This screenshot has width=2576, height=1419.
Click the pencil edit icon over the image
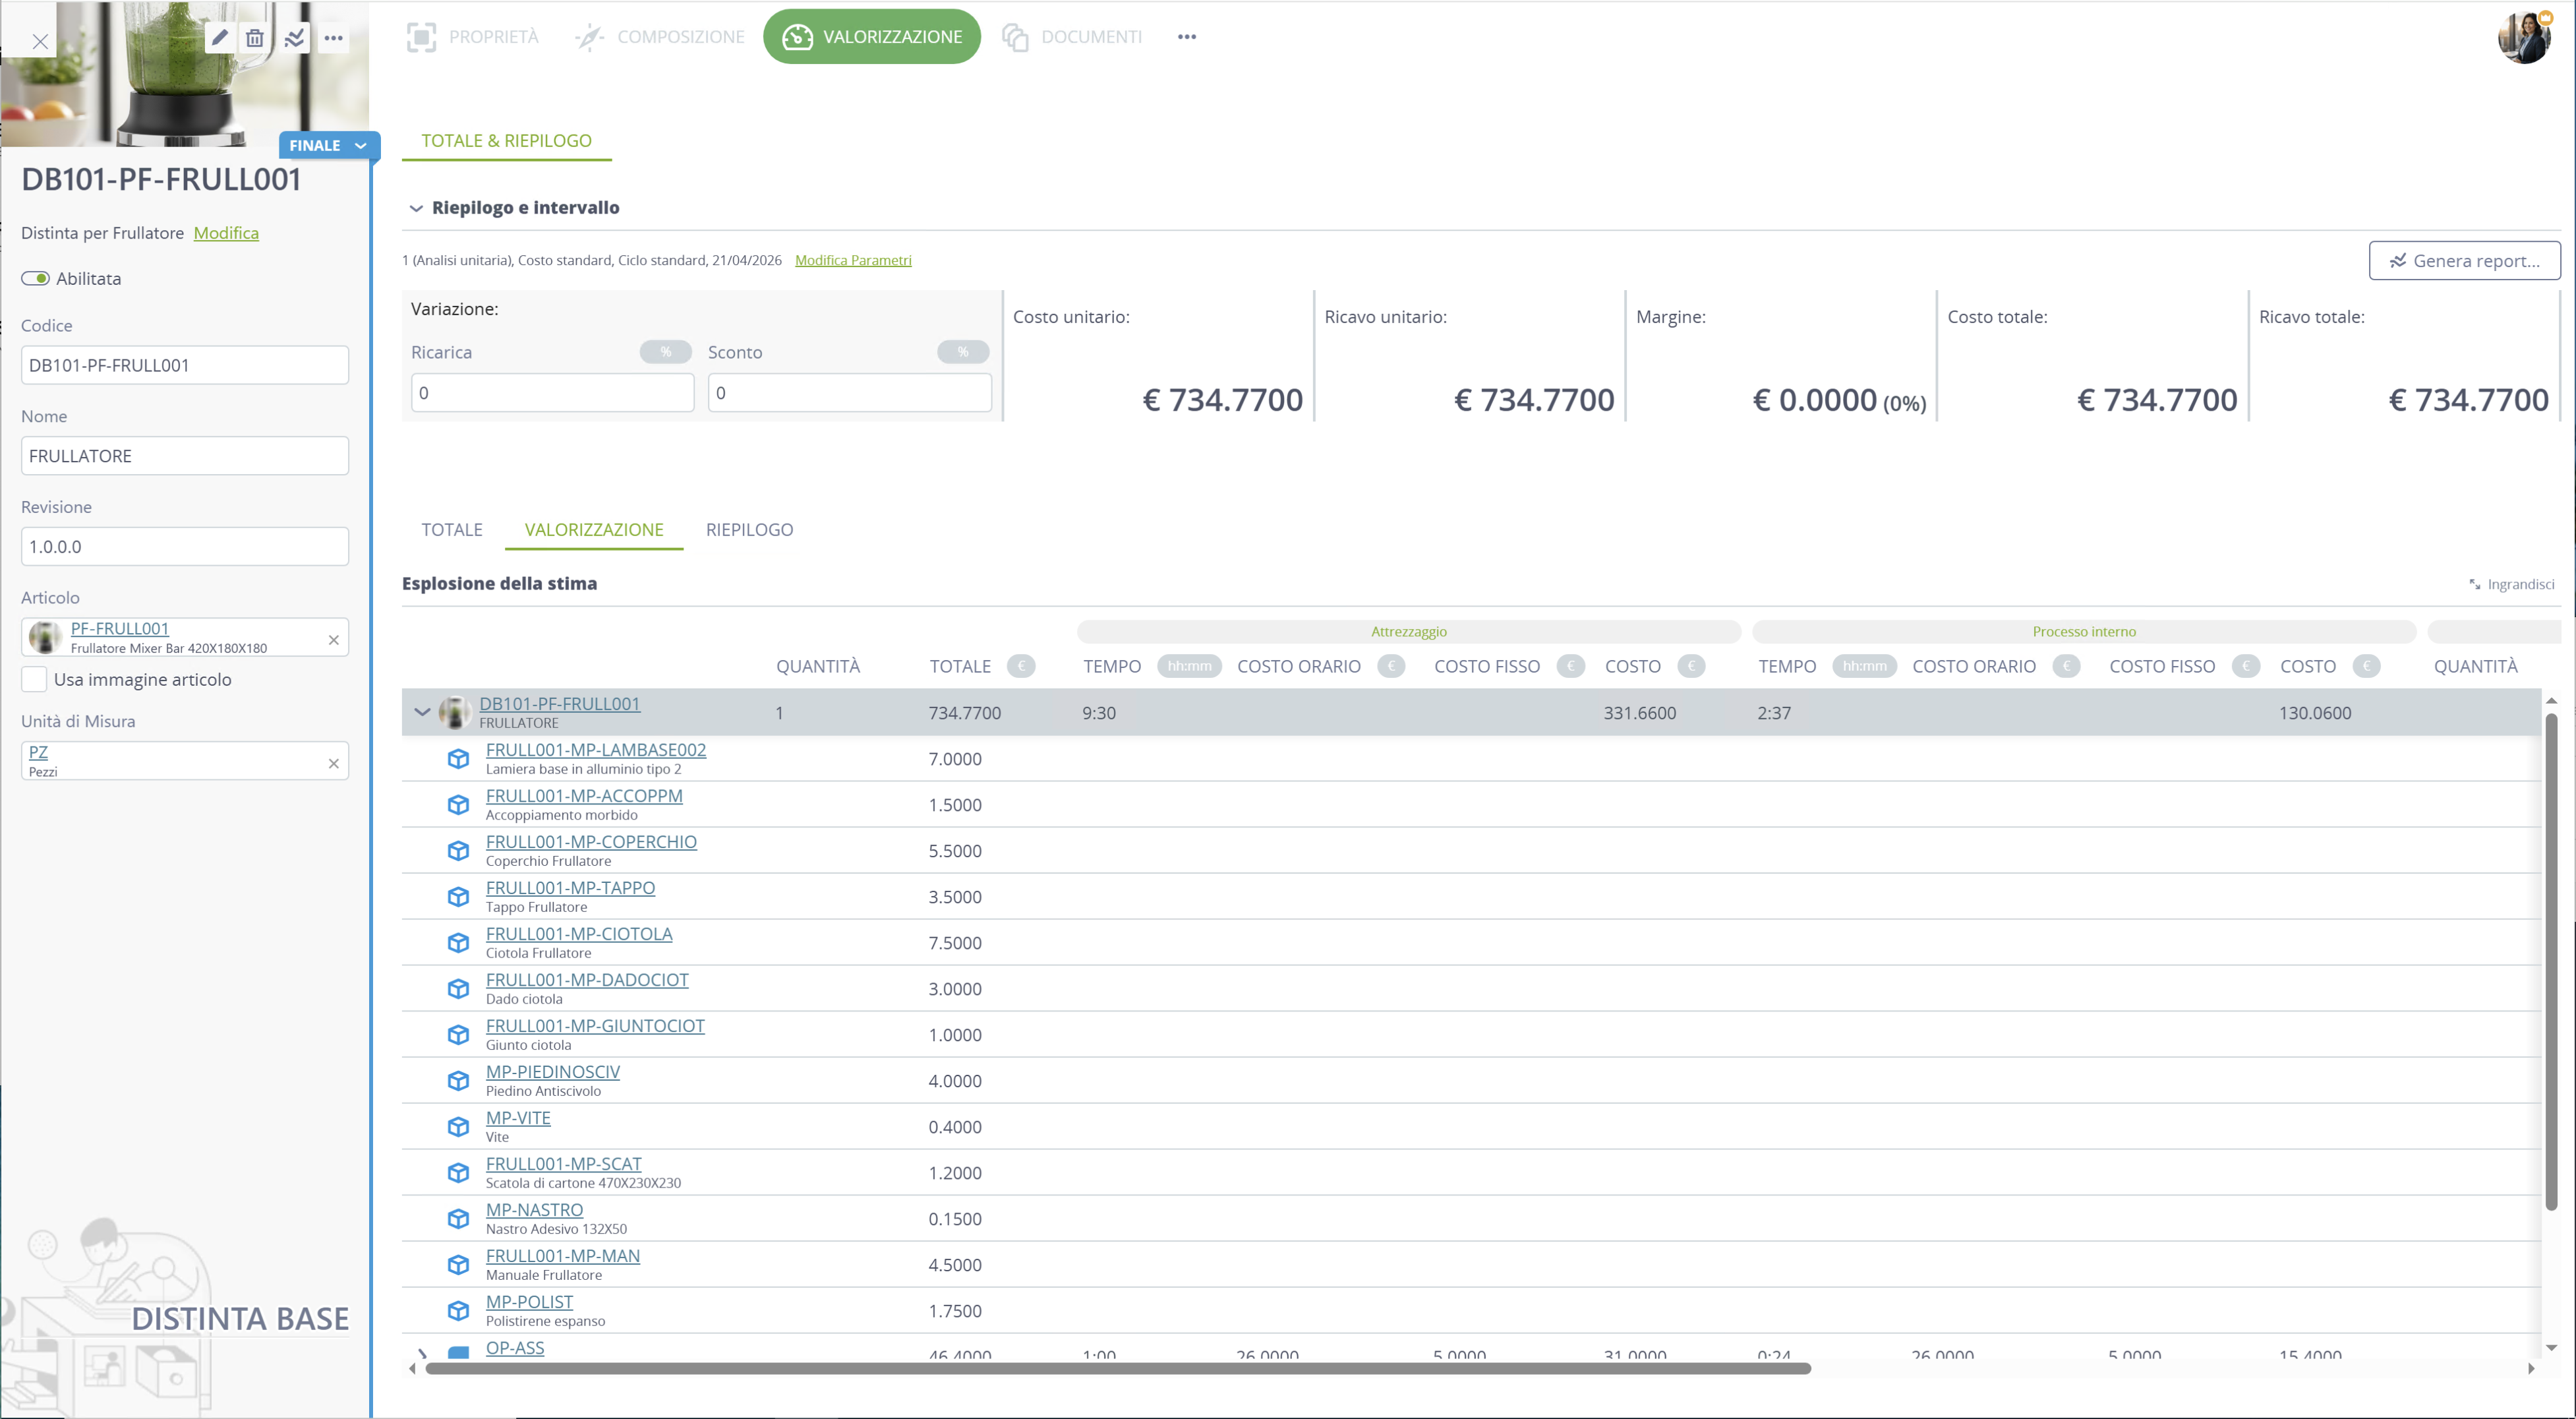(220, 38)
